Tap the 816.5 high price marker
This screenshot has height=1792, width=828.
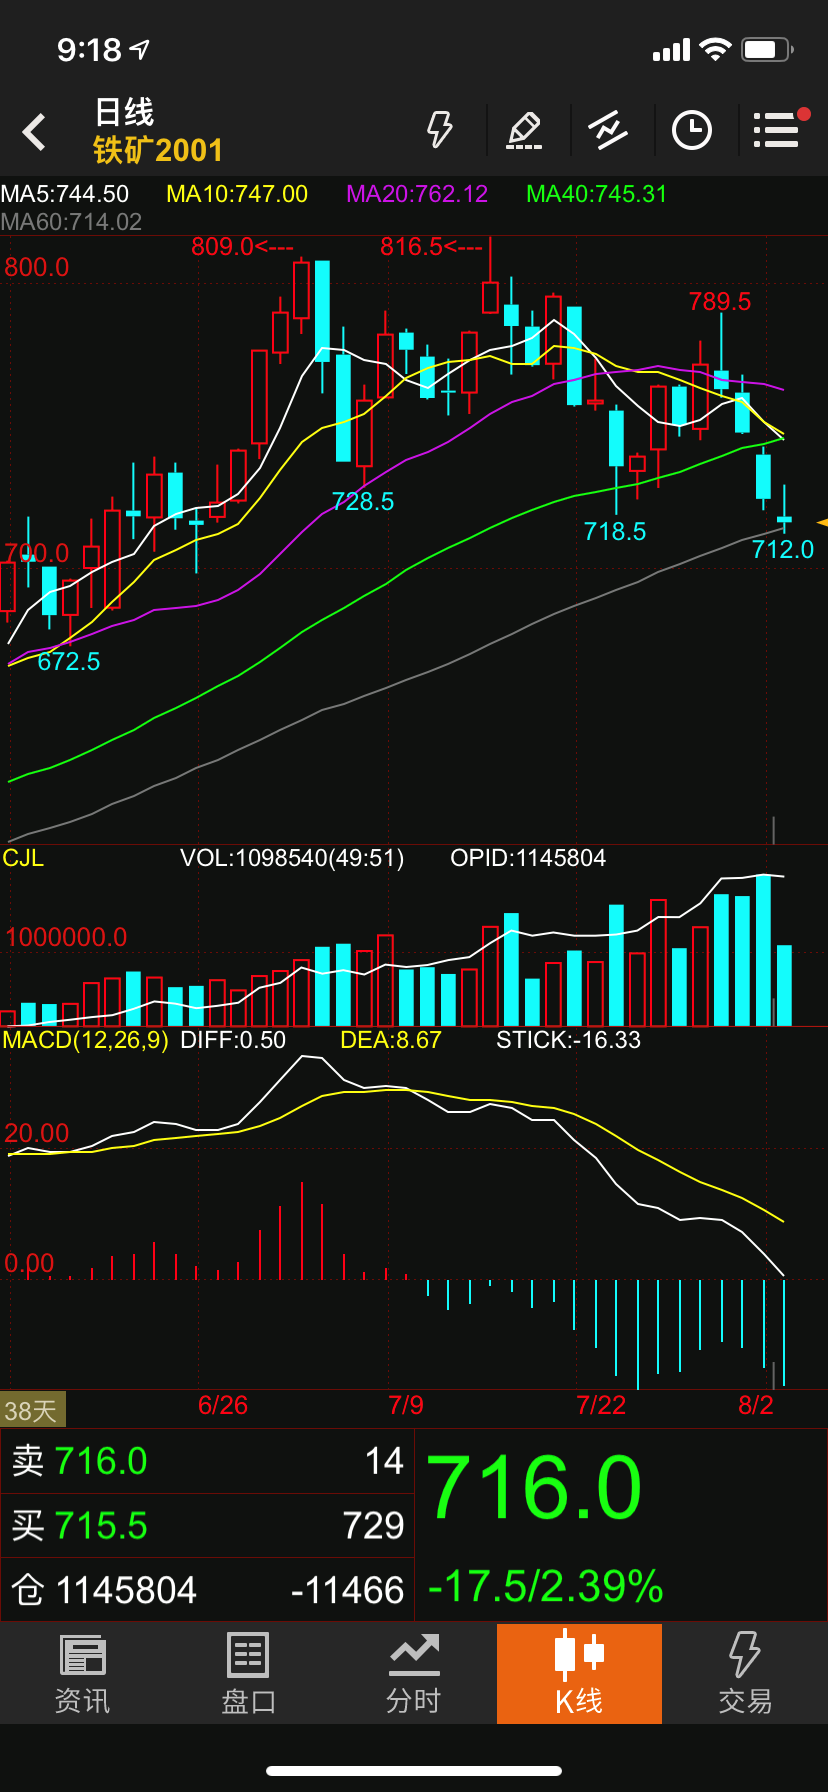(x=412, y=247)
